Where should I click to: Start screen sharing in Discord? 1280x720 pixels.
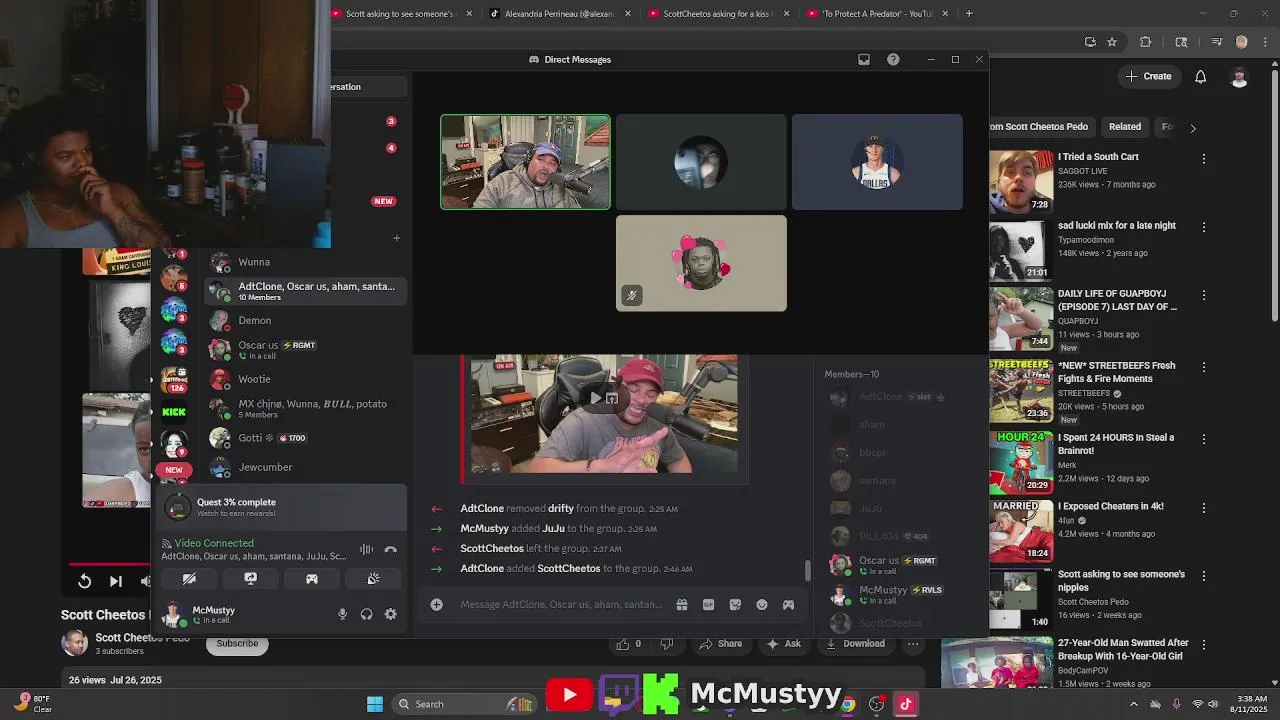pyautogui.click(x=250, y=579)
